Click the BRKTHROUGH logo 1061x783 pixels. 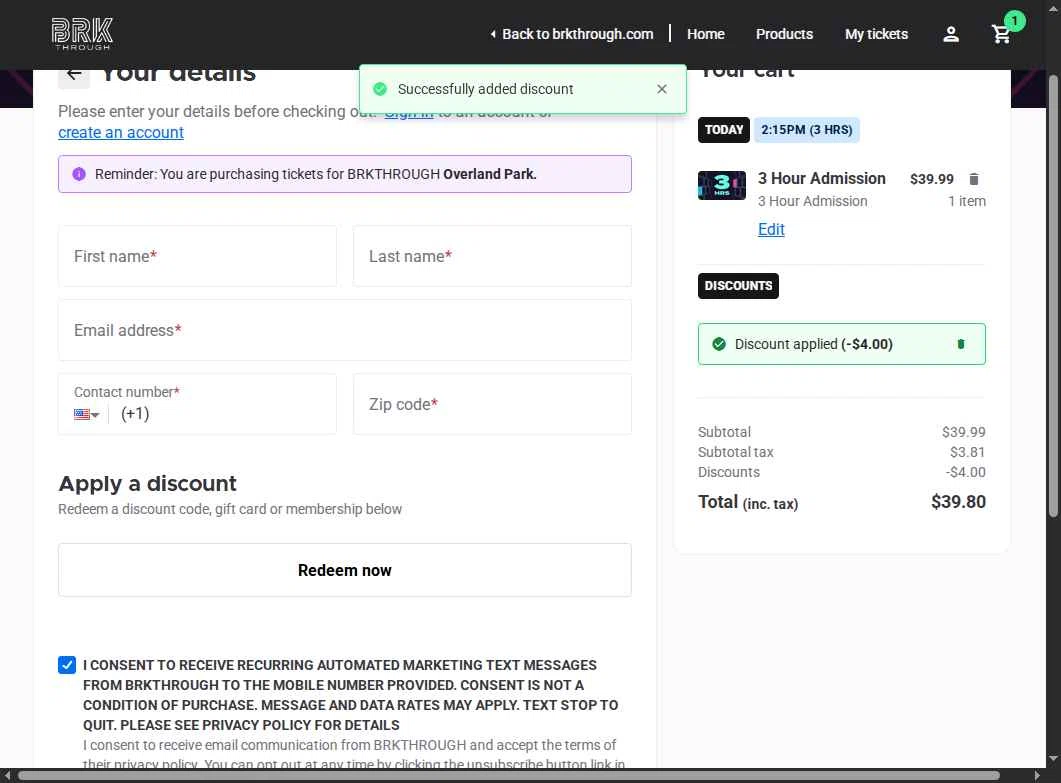click(82, 34)
